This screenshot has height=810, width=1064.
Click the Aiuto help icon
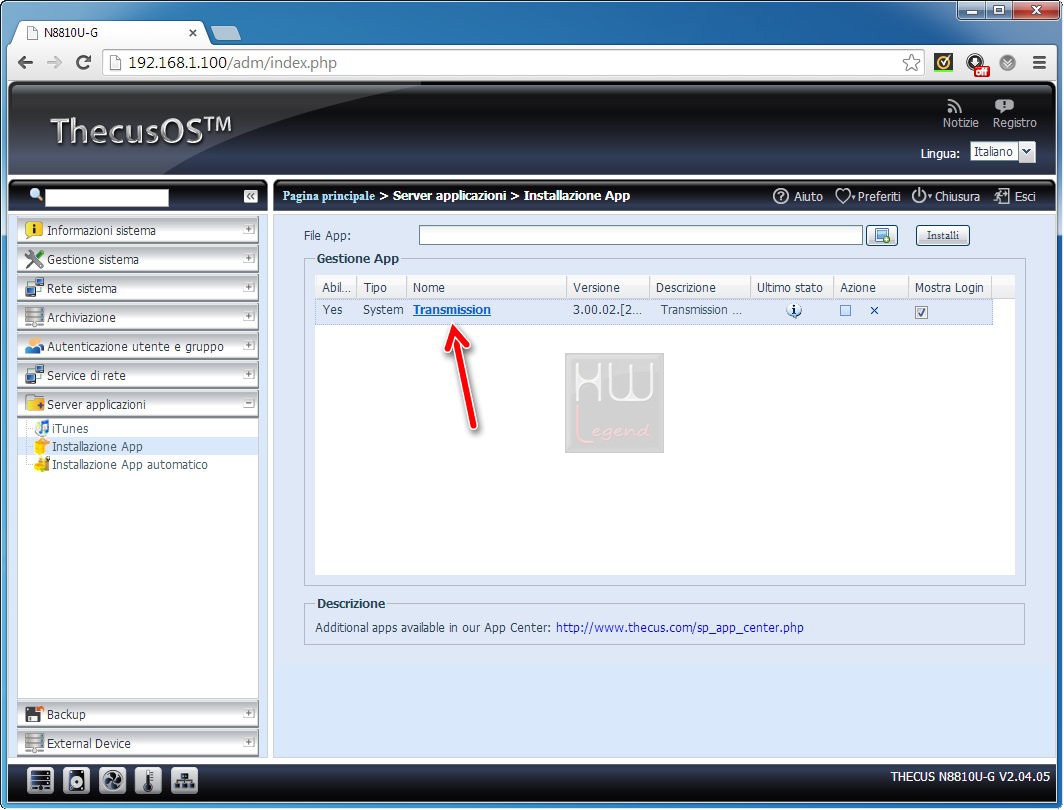click(x=780, y=196)
